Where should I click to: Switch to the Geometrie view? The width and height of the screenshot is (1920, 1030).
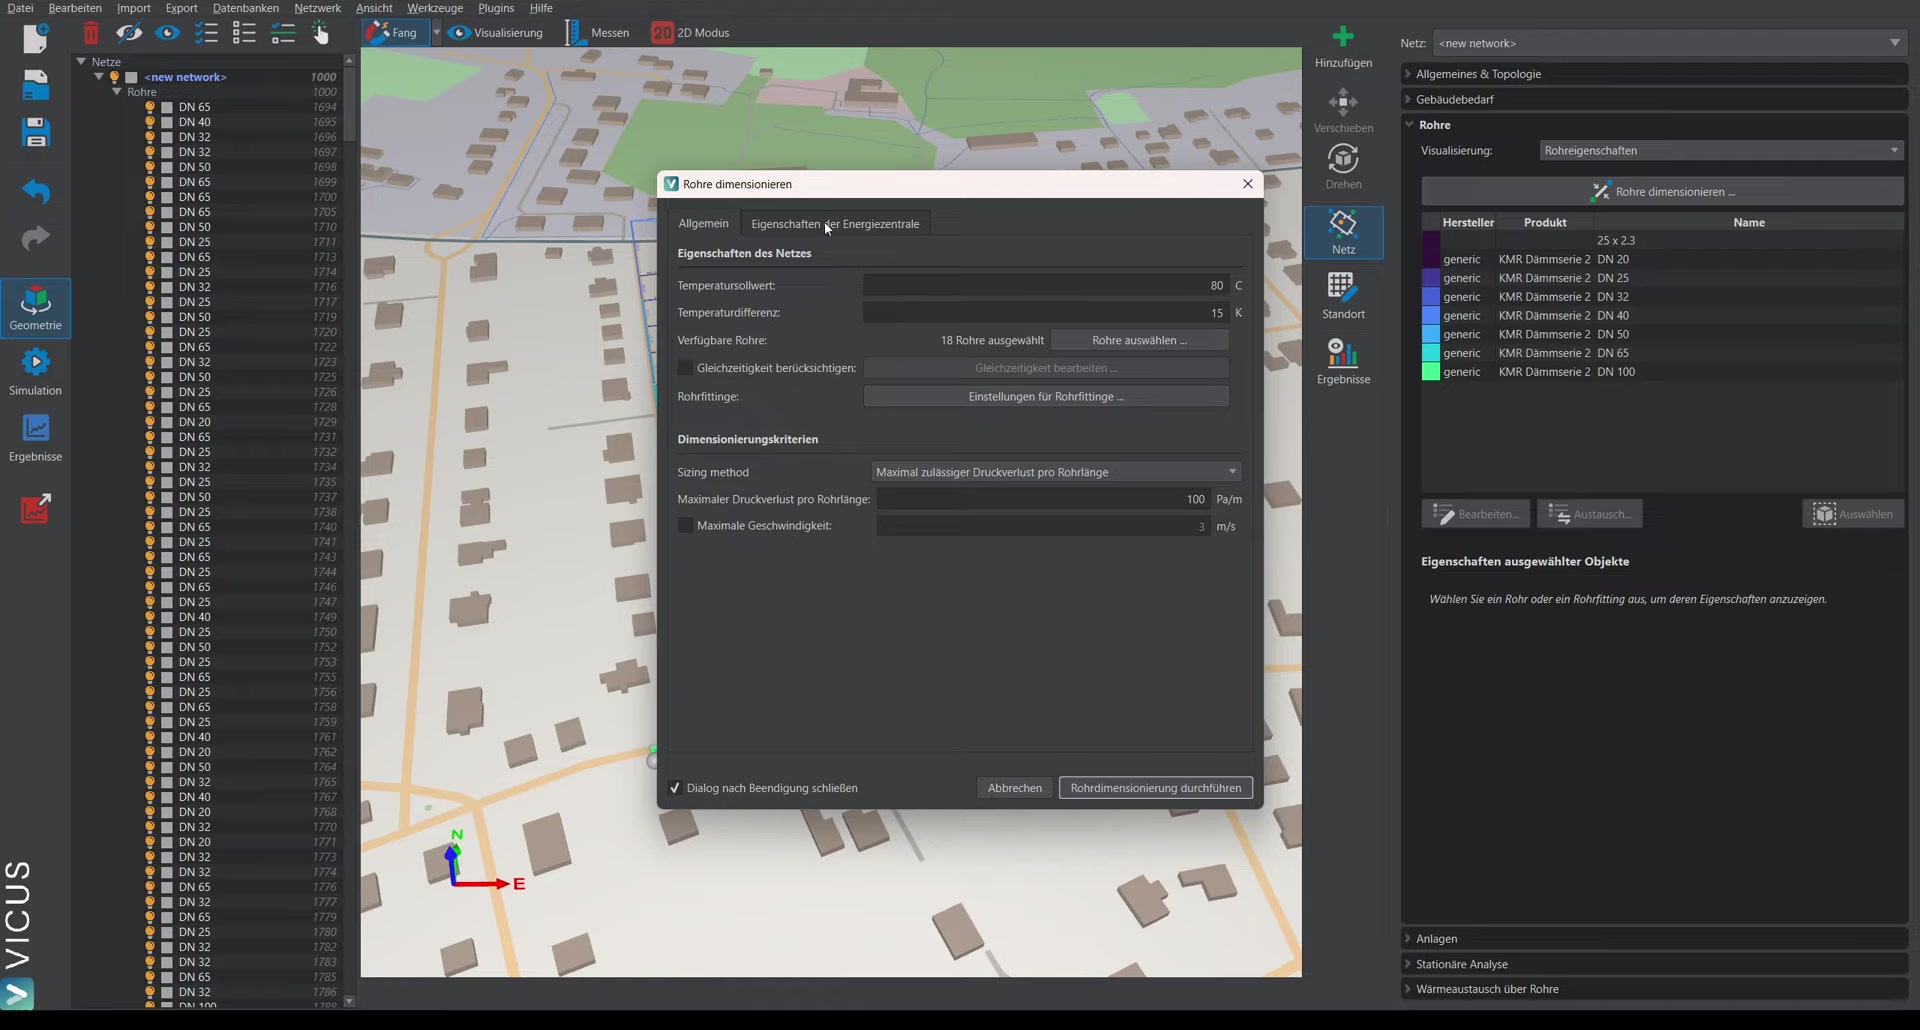tap(36, 308)
